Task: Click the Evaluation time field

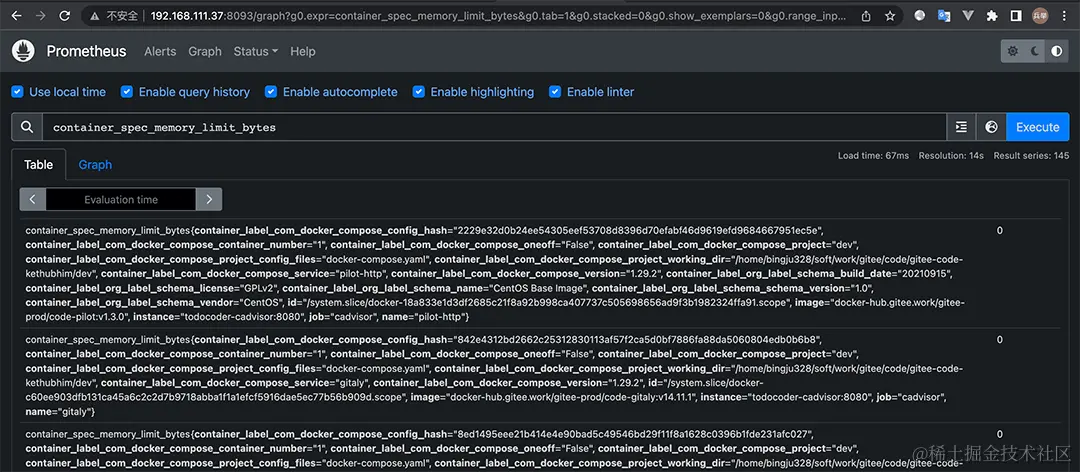Action: coord(121,199)
